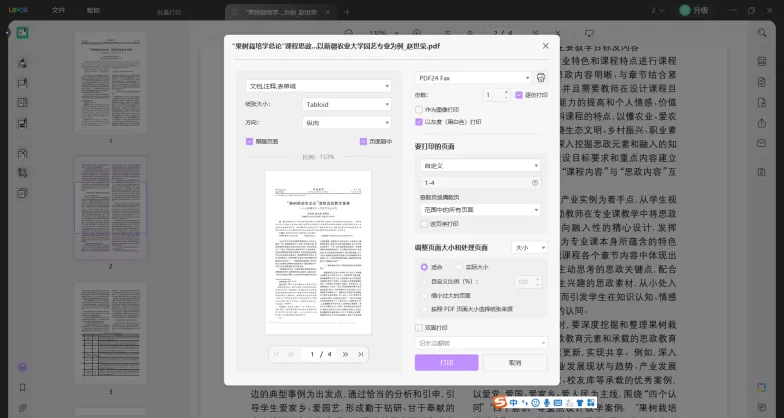Open printer settings icon beside PDF24 Fax

click(540, 77)
